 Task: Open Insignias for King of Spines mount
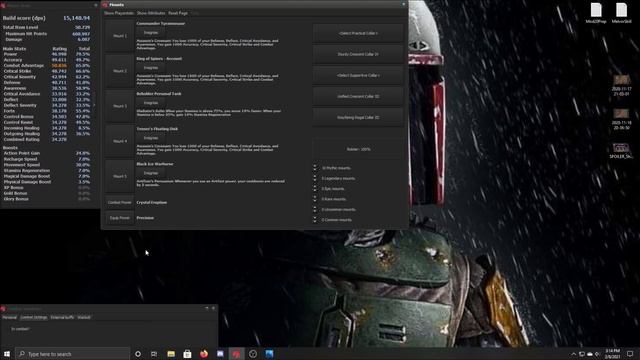coord(151,67)
